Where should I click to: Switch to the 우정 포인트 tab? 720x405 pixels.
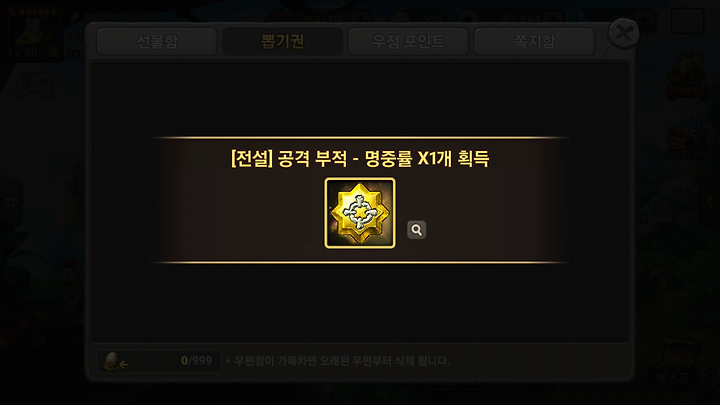pos(408,41)
